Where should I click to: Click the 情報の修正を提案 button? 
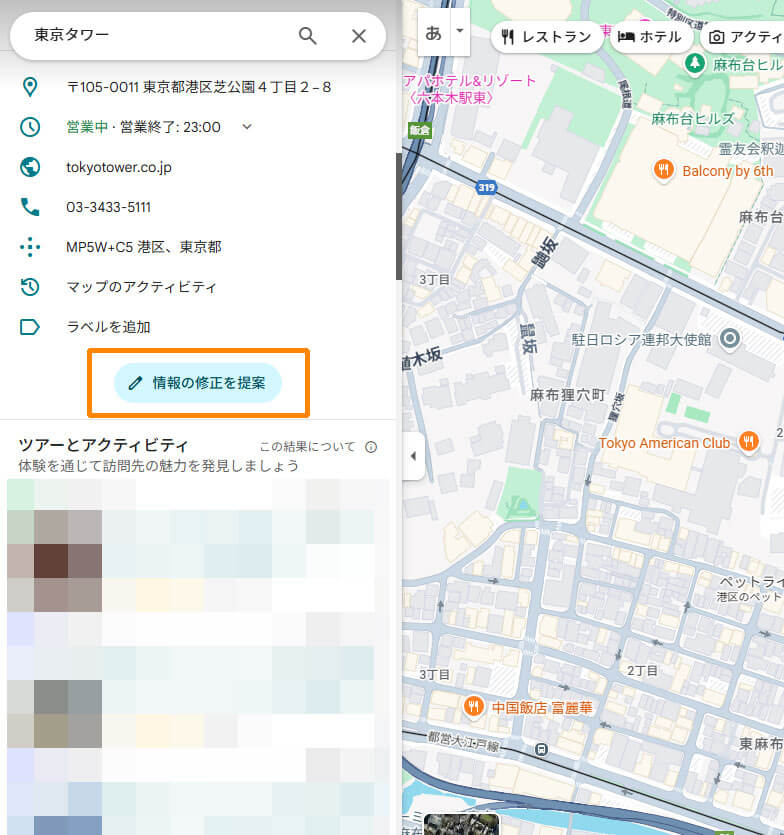(198, 382)
